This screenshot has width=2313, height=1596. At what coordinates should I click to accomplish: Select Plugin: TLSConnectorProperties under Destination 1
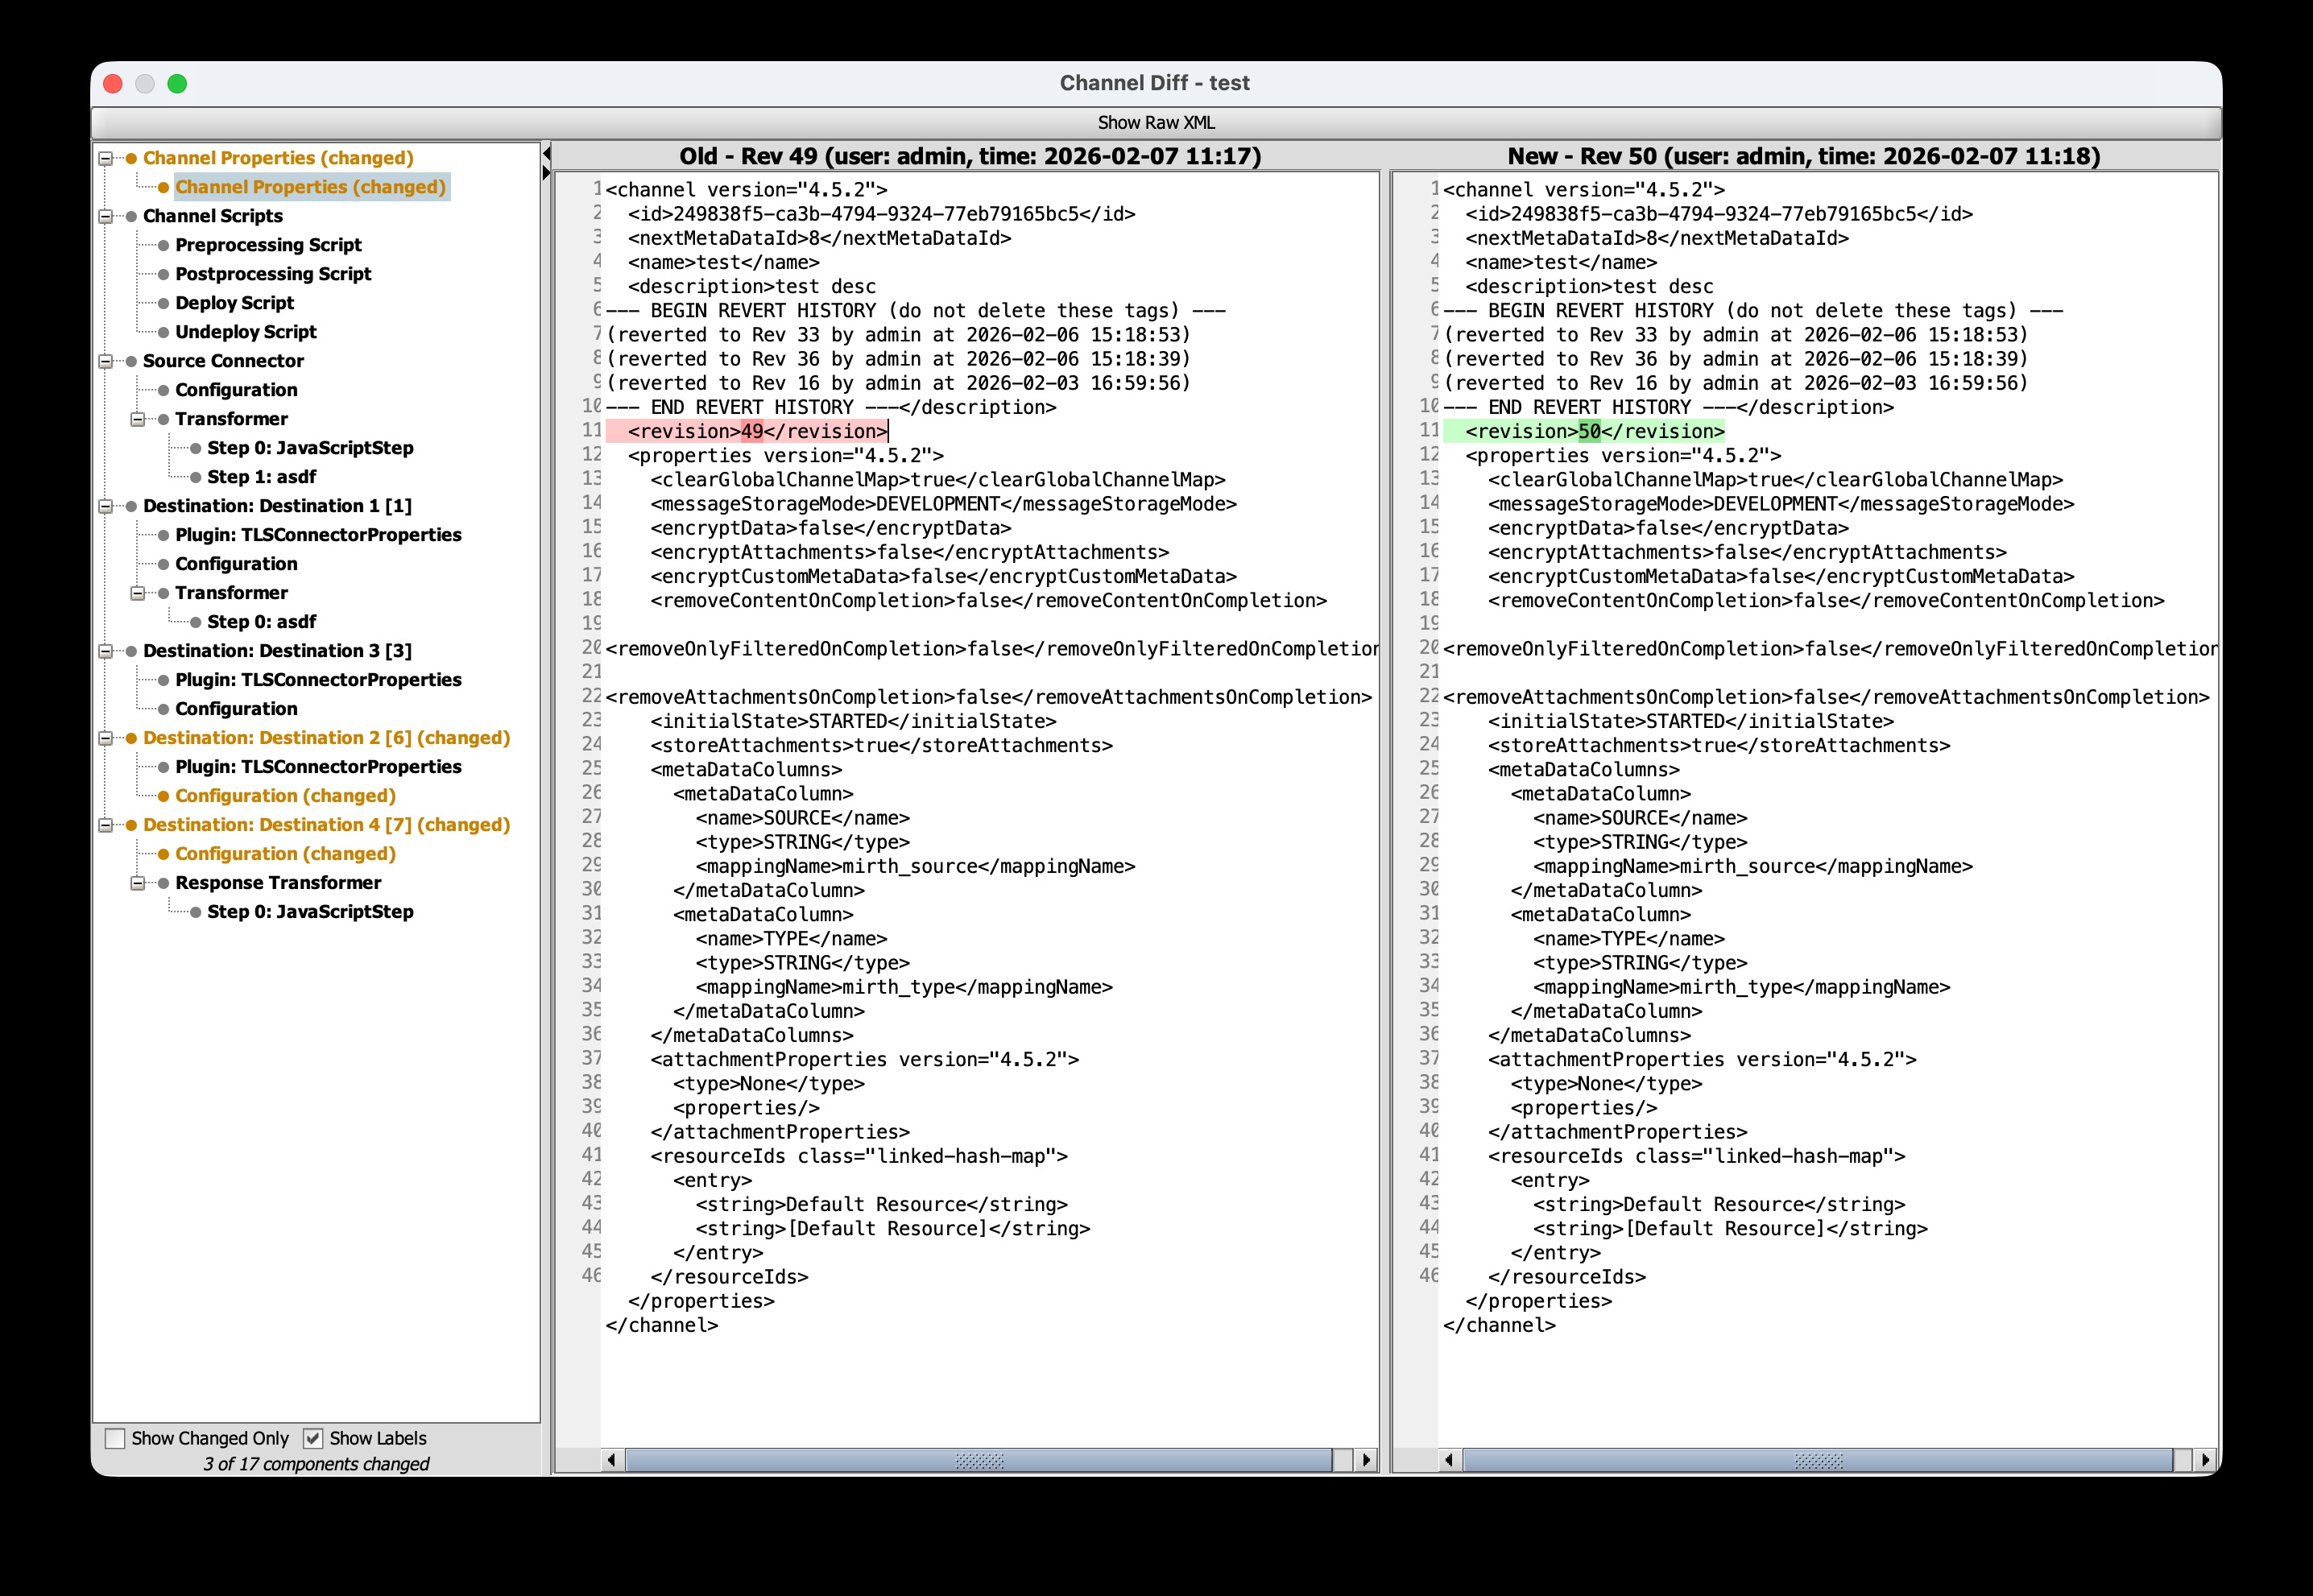[318, 535]
